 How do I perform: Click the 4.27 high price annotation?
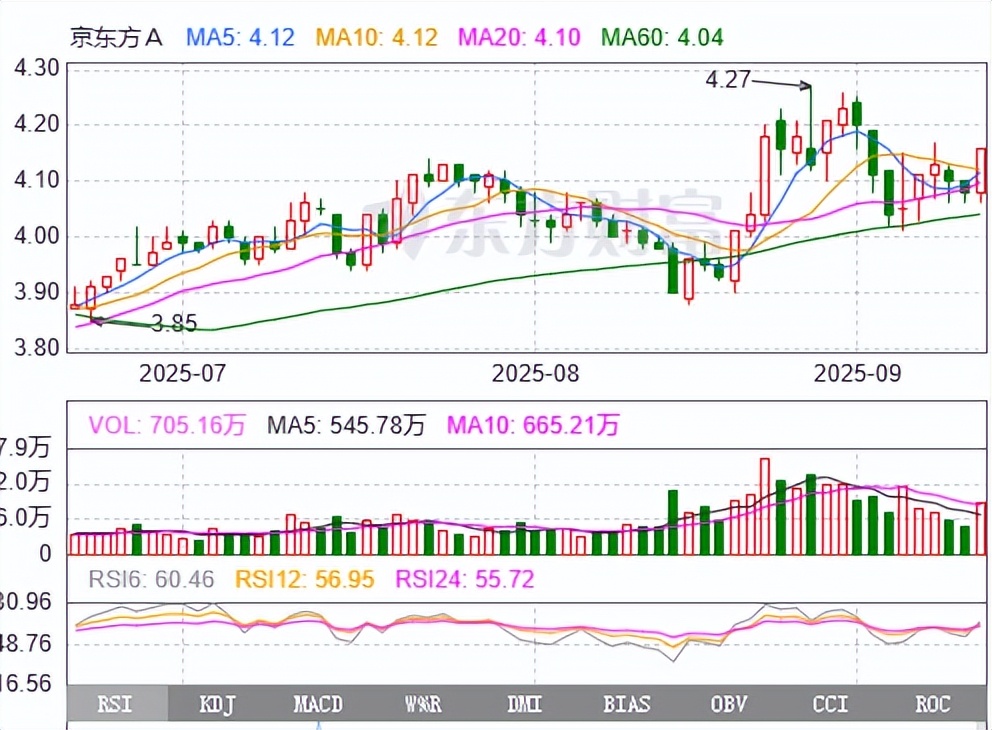[x=728, y=80]
